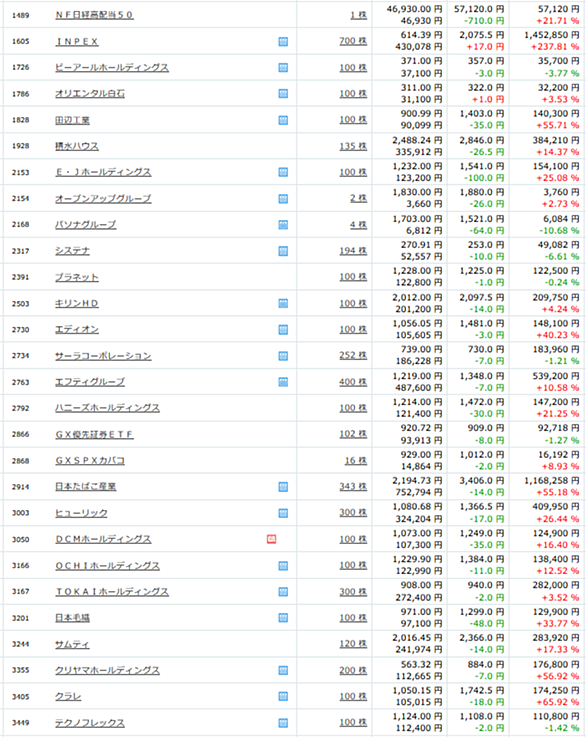Open the ＮＦ日経高配当５０ stock link
Image resolution: width=586 pixels, height=737 pixels.
94,15
